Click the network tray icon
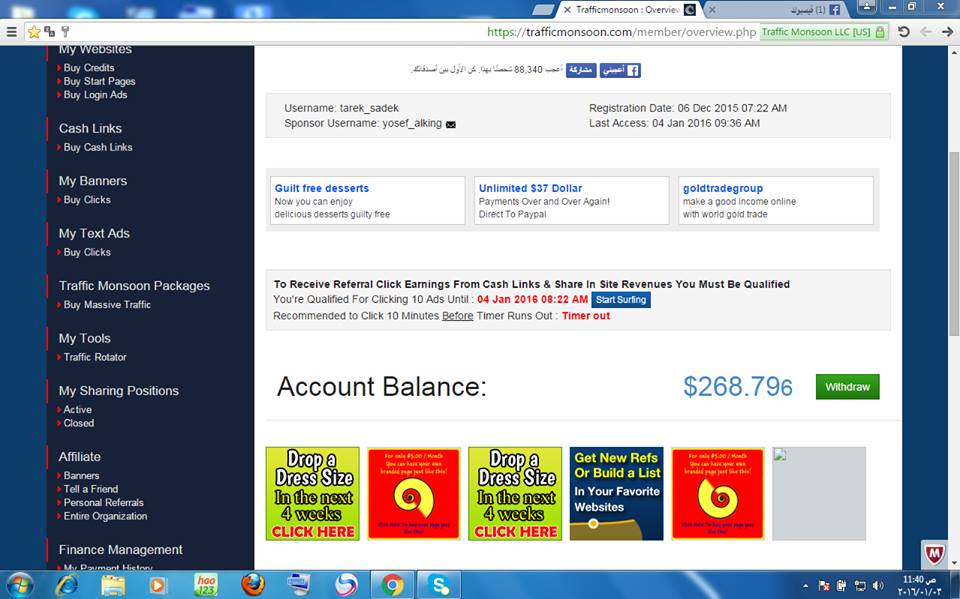 coord(860,586)
